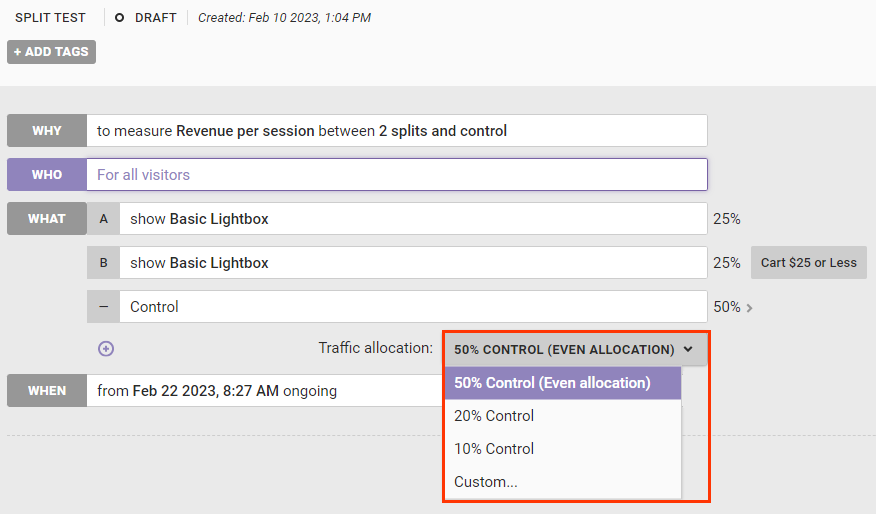Open the Traffic allocation dropdown
This screenshot has width=876, height=514.
576,350
